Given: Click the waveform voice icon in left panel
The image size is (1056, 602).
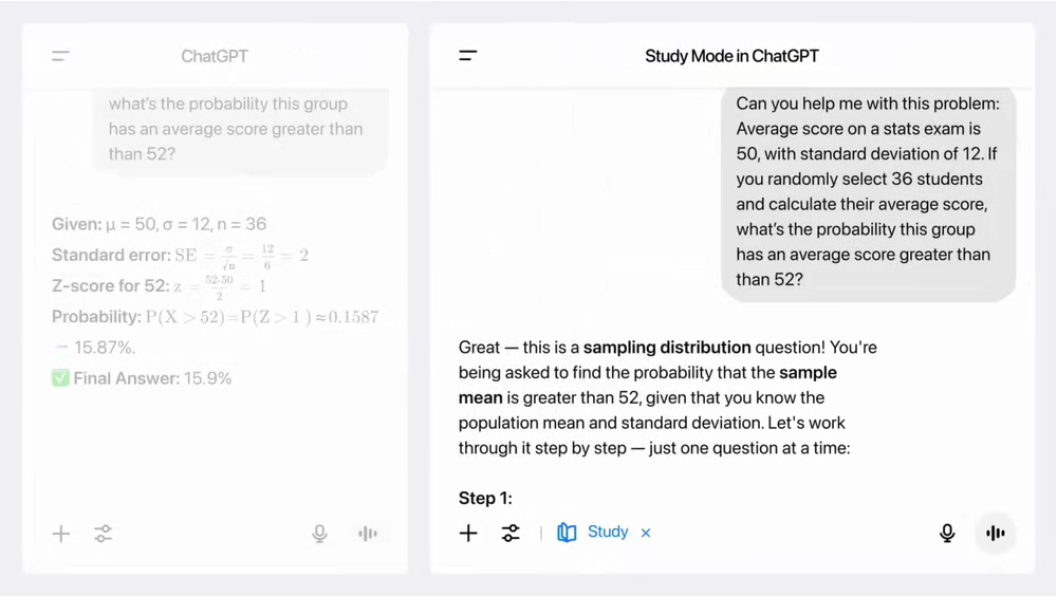Looking at the screenshot, I should (x=368, y=534).
